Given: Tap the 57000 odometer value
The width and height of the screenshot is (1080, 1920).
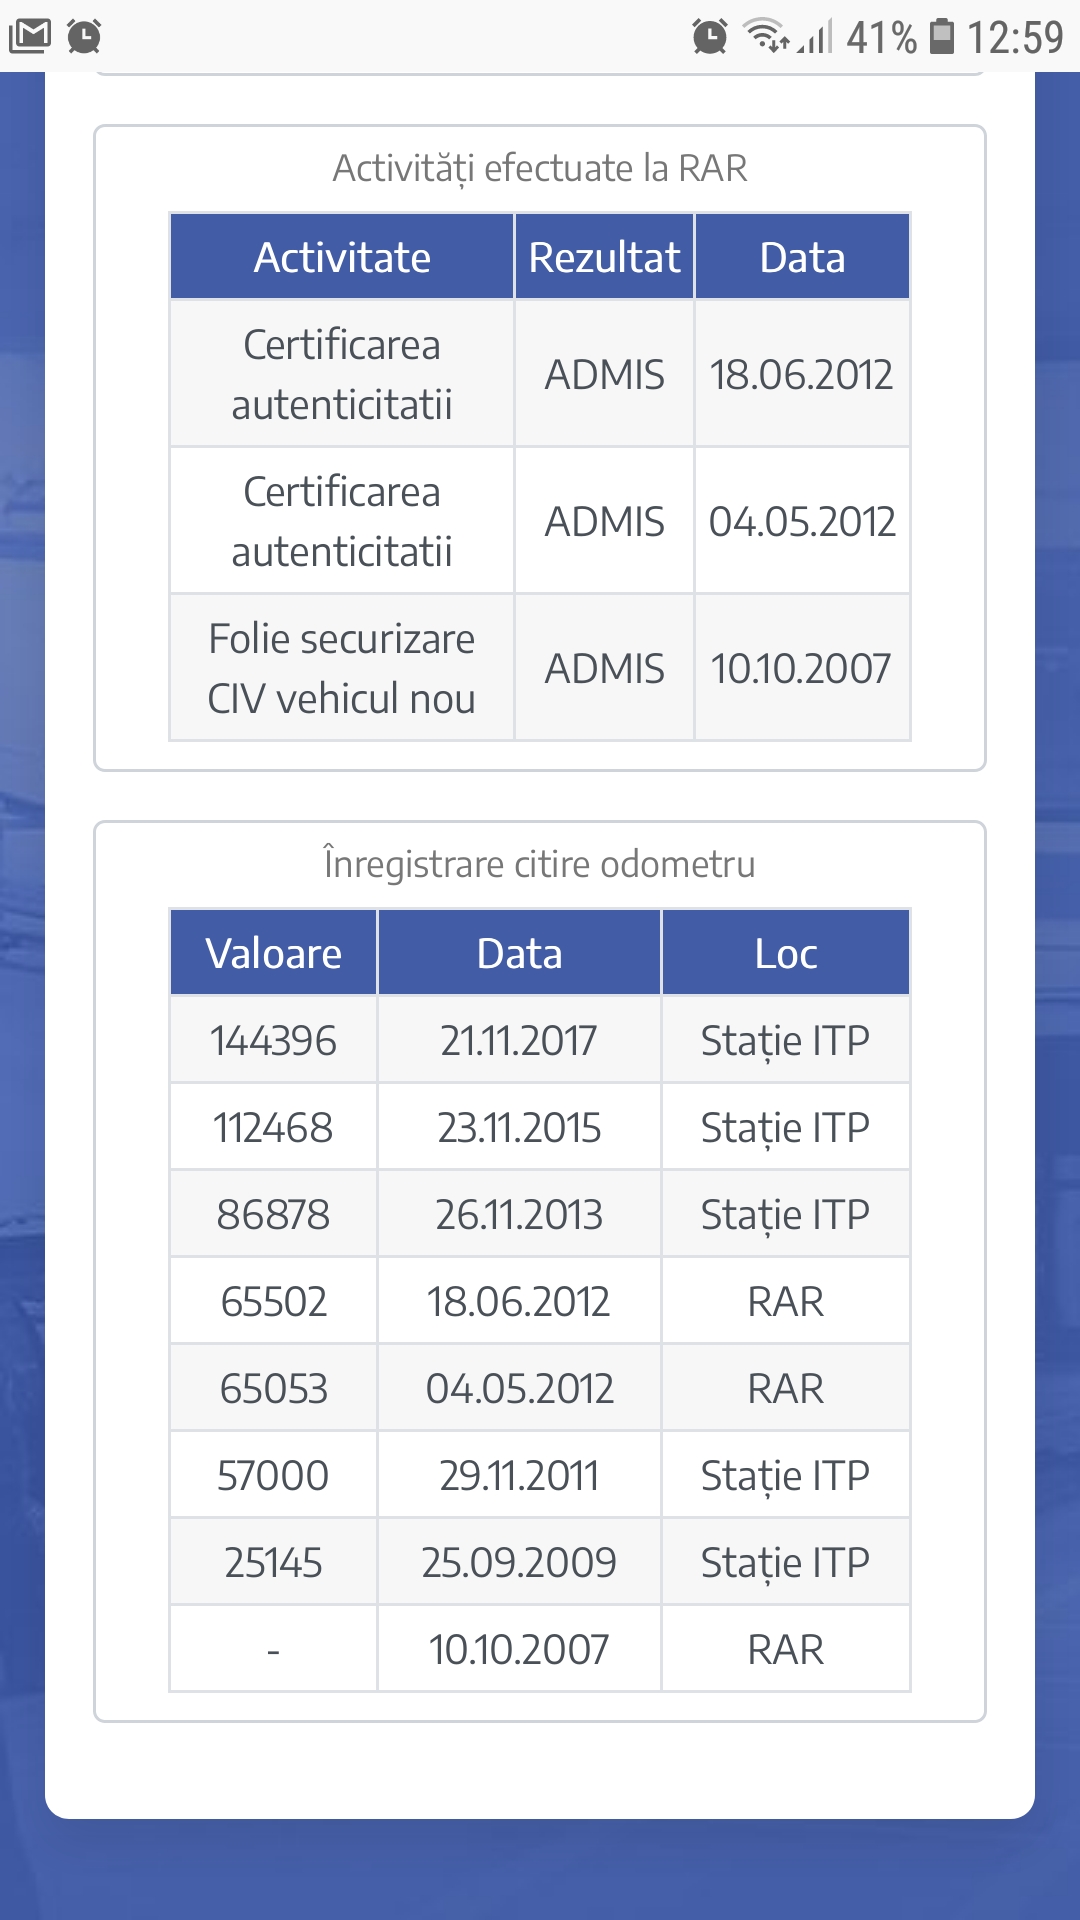Looking at the screenshot, I should click(x=273, y=1475).
